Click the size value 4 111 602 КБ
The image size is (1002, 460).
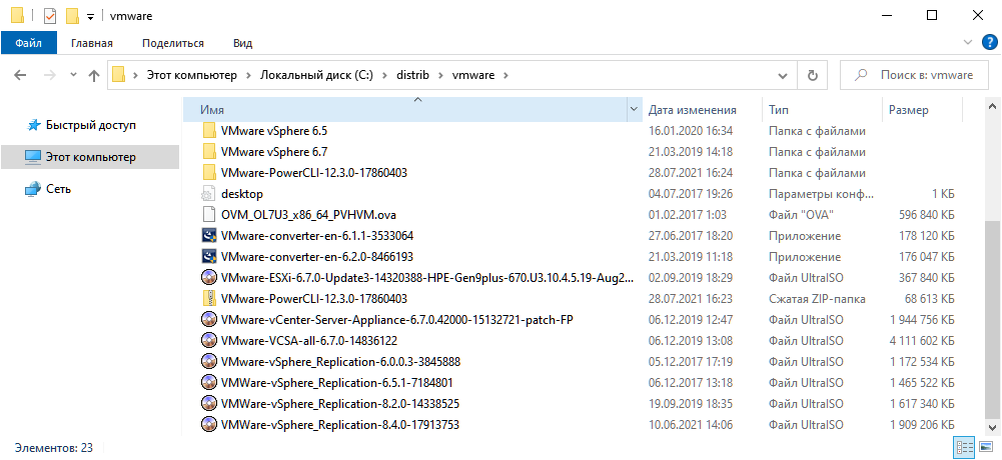coord(921,341)
